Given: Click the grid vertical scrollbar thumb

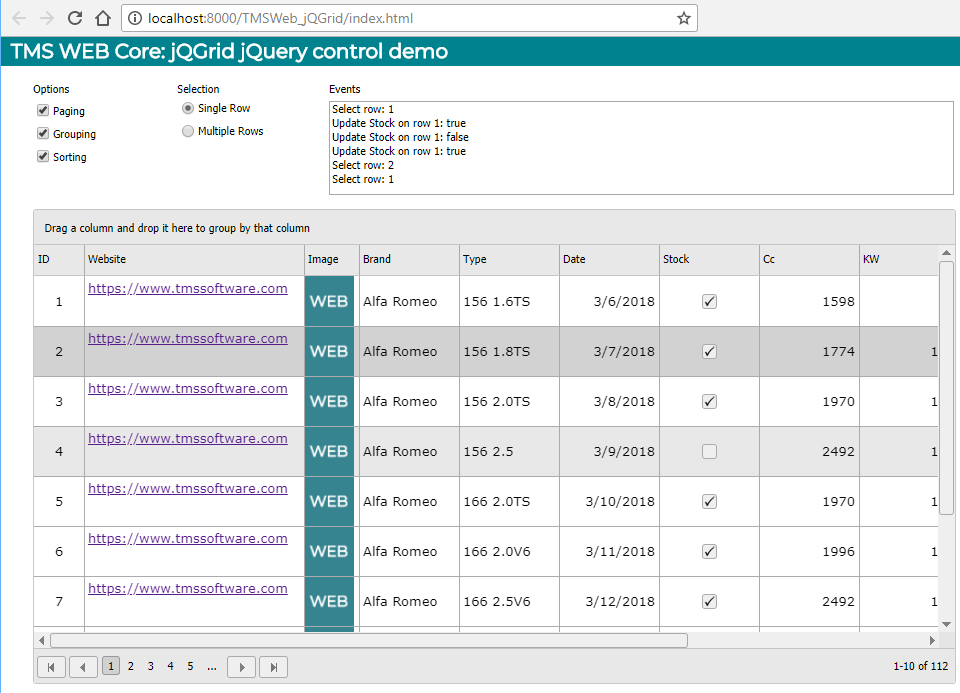Looking at the screenshot, I should click(x=947, y=388).
